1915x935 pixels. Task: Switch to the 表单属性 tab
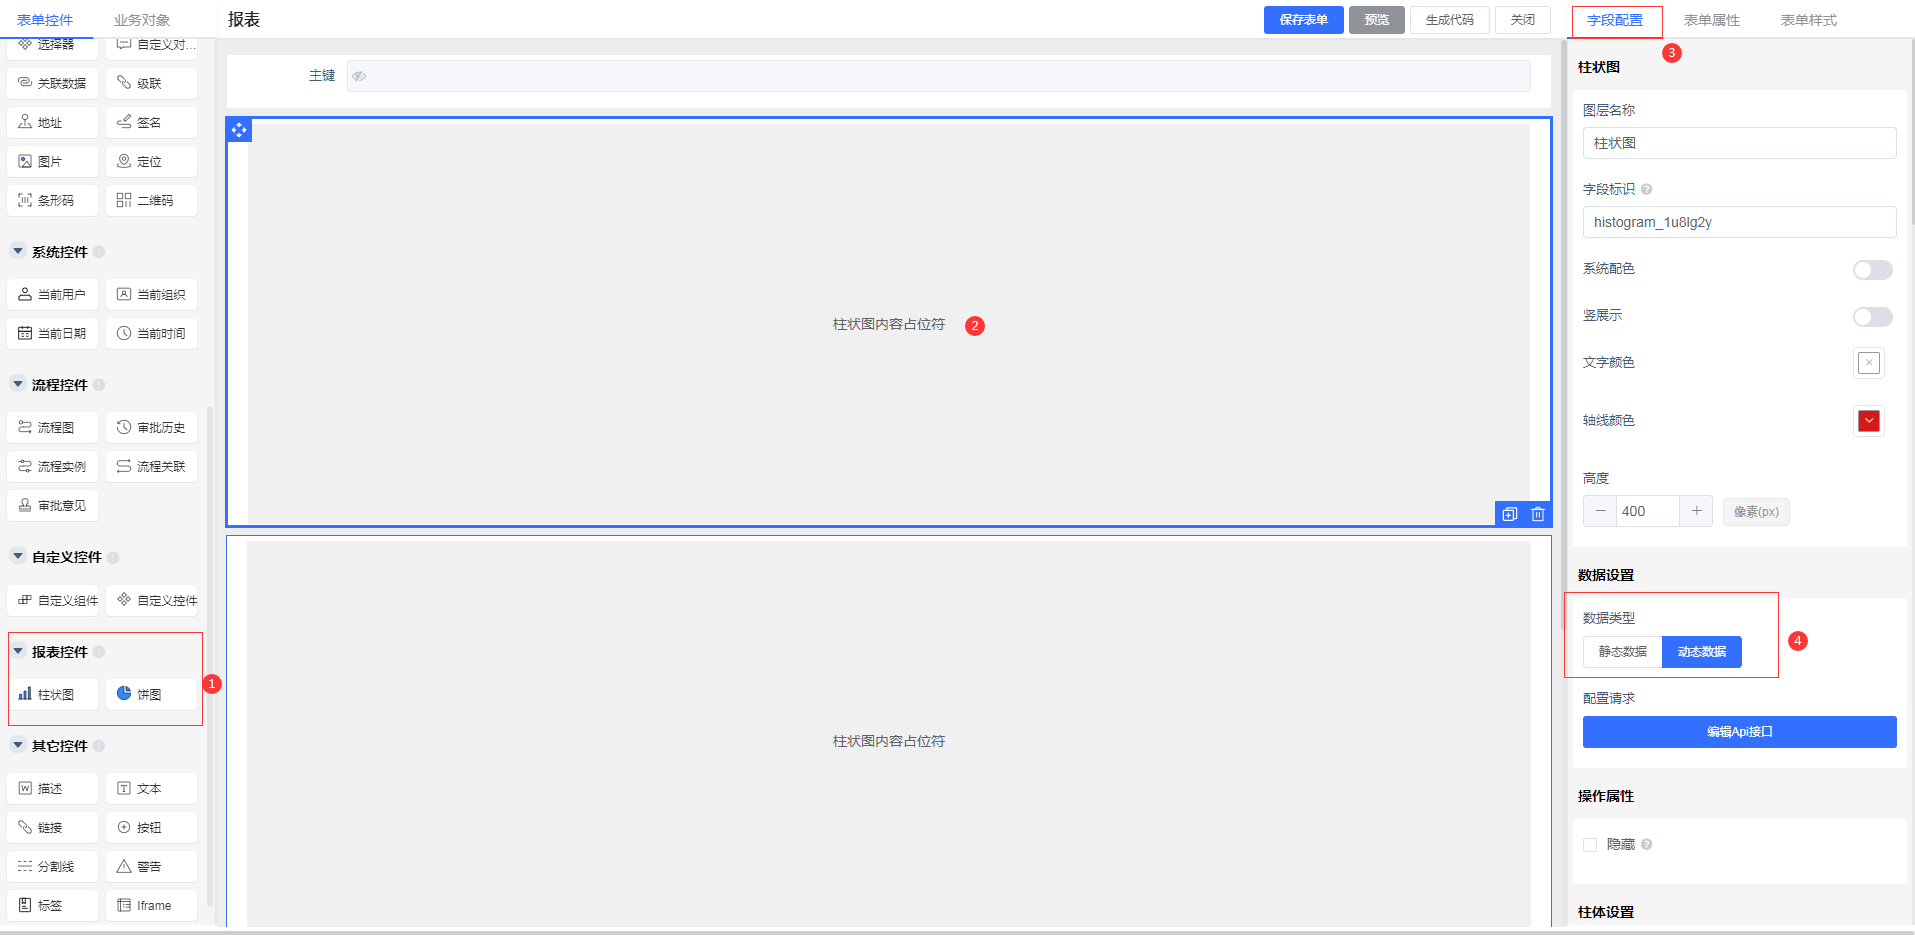[x=1711, y=20]
